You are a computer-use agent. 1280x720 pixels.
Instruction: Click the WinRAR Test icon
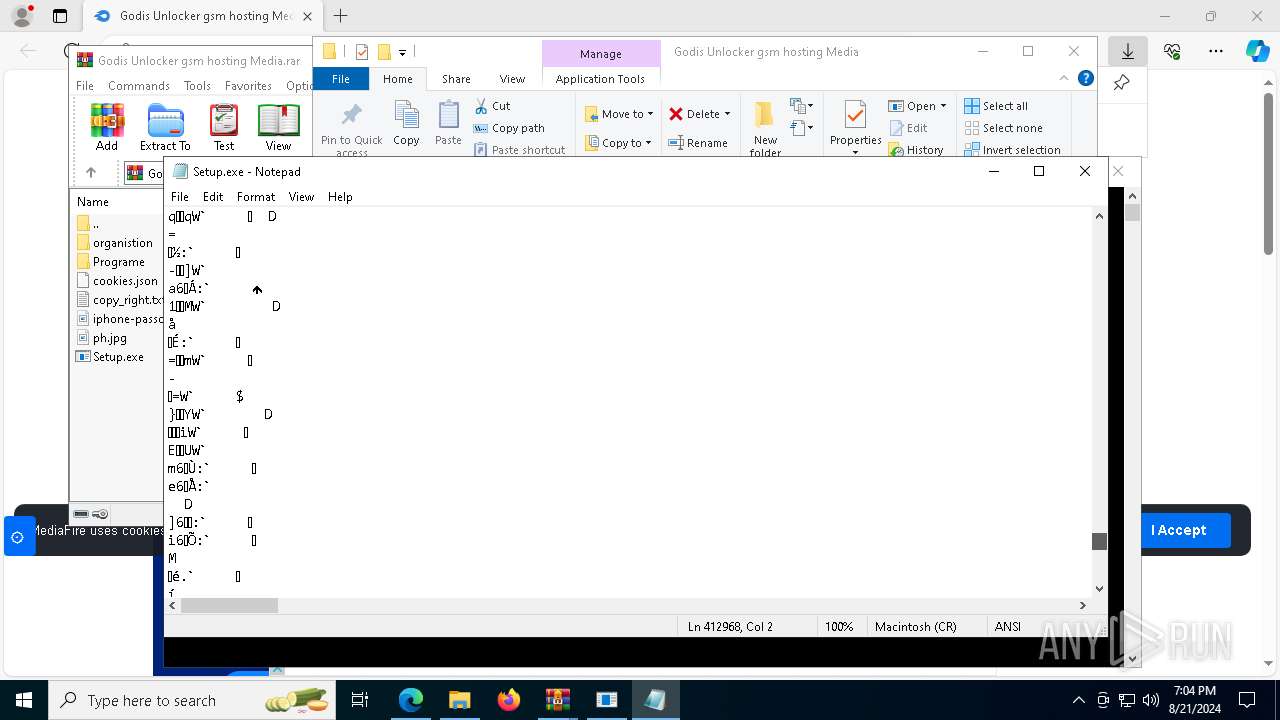point(224,127)
